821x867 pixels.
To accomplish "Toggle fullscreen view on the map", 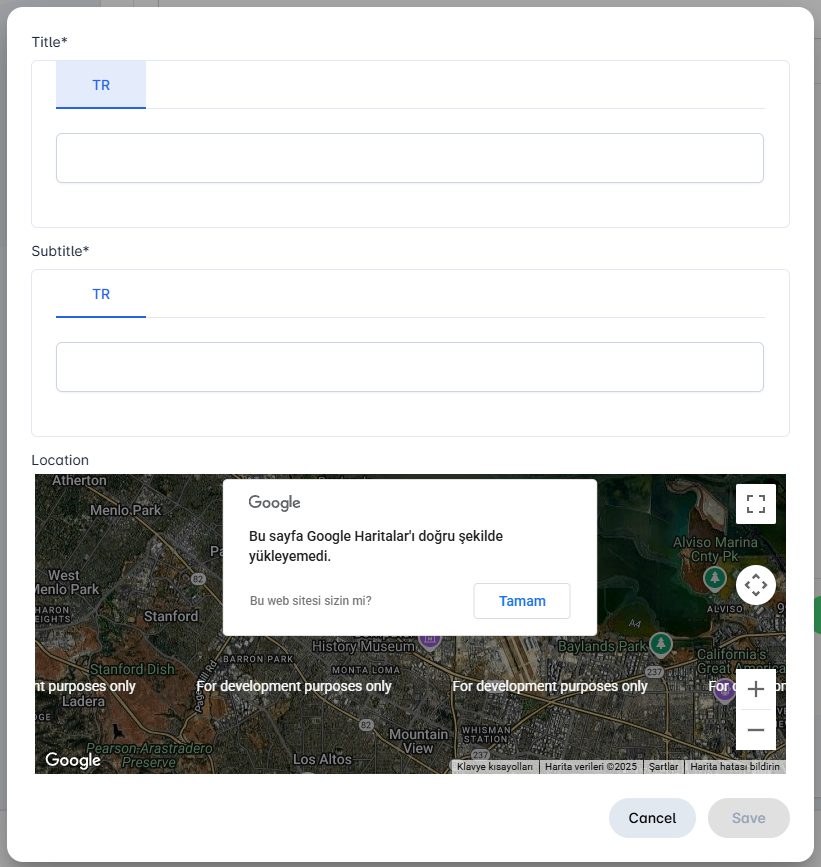I will coord(756,504).
